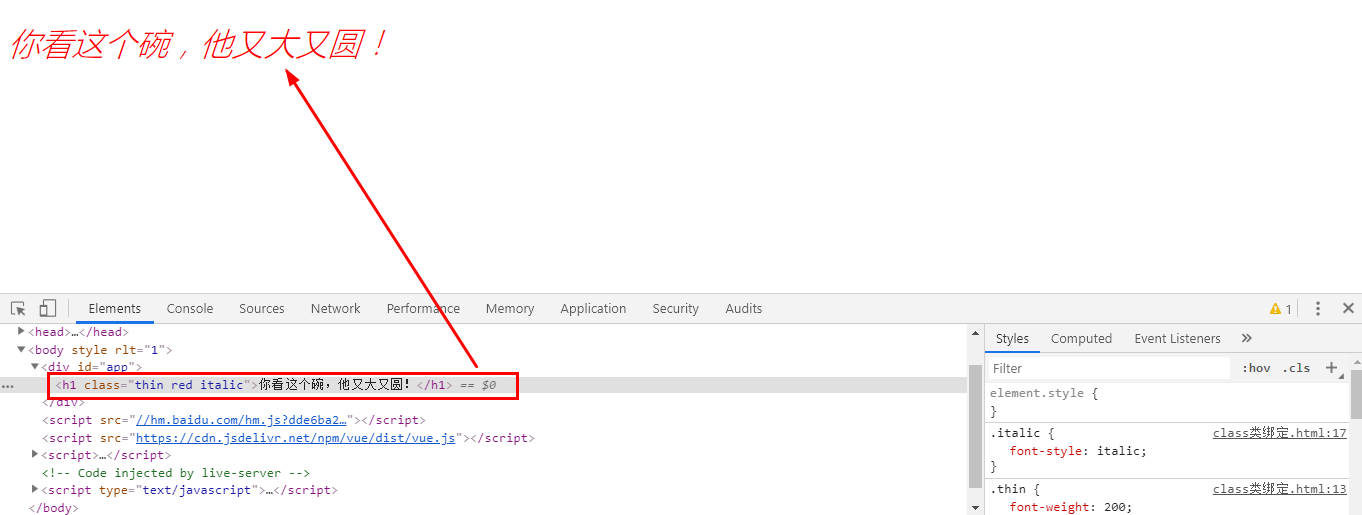Toggle the .cls class editor button
This screenshot has height=515, width=1362.
pos(1297,368)
